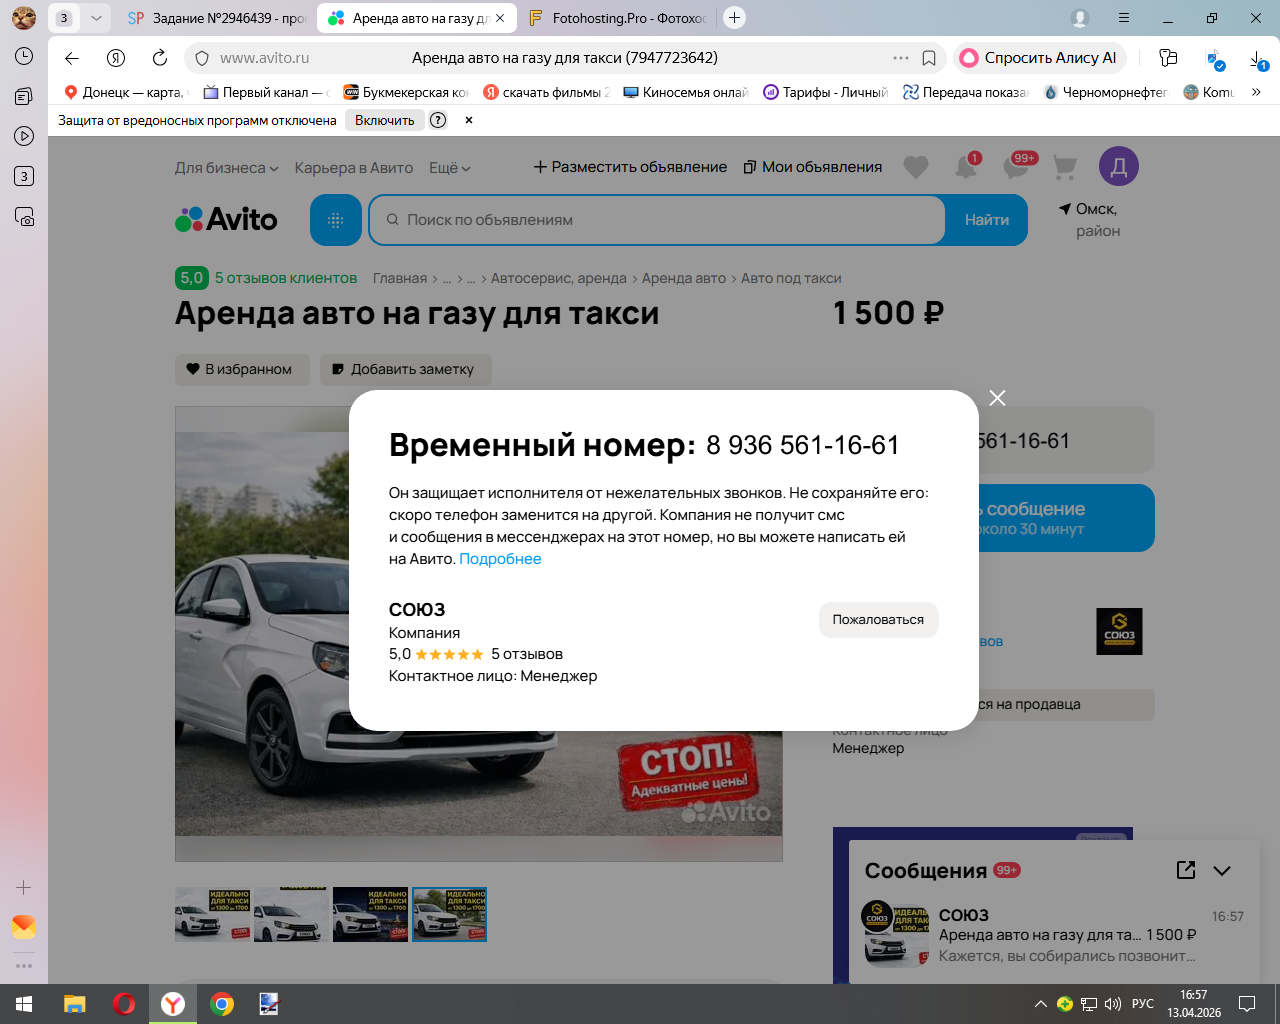Image resolution: width=1280 pixels, height=1024 pixels.
Task: Ask Alice AI button
Action: 1040,58
